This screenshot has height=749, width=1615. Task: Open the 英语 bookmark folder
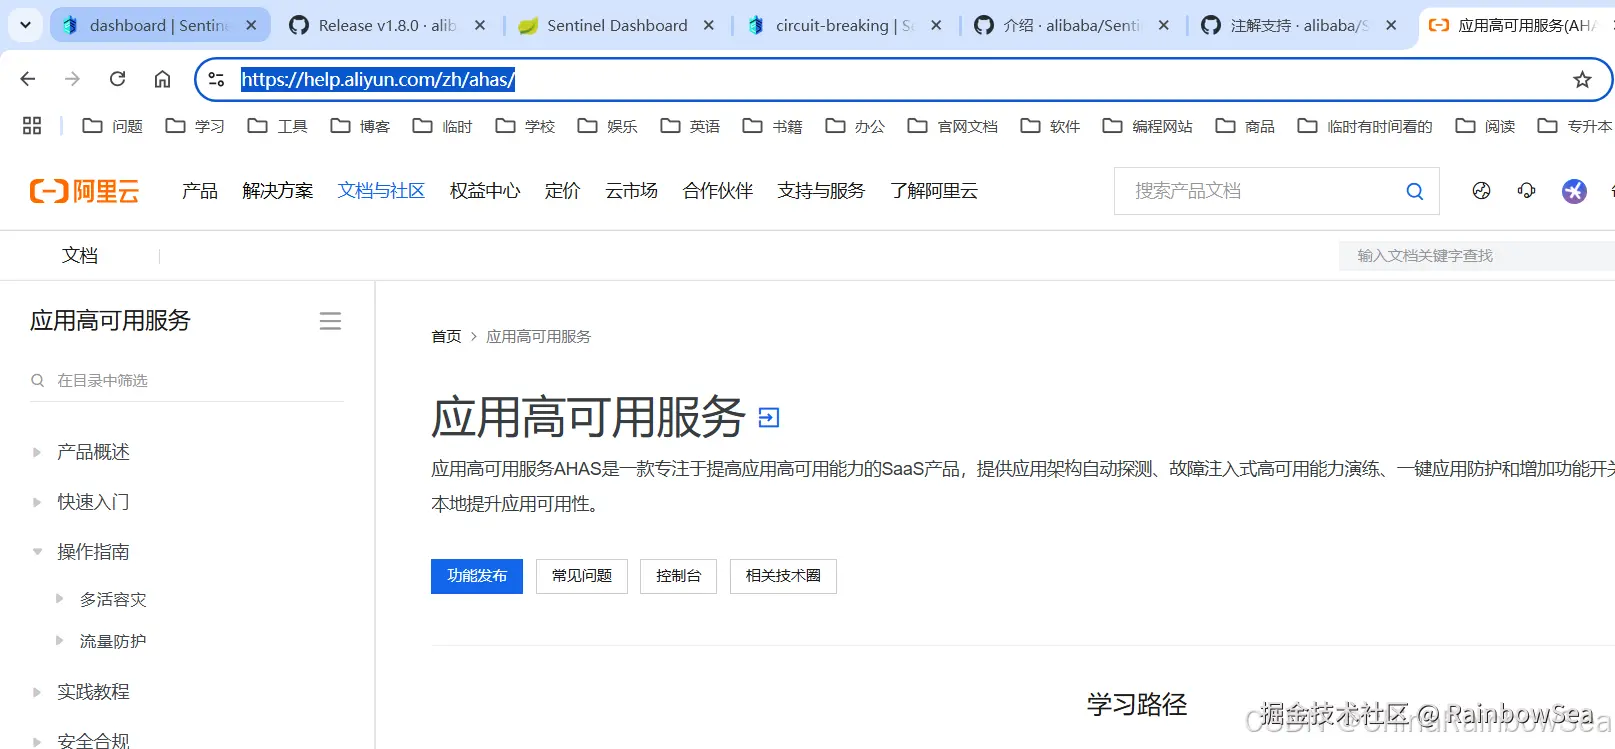point(690,126)
